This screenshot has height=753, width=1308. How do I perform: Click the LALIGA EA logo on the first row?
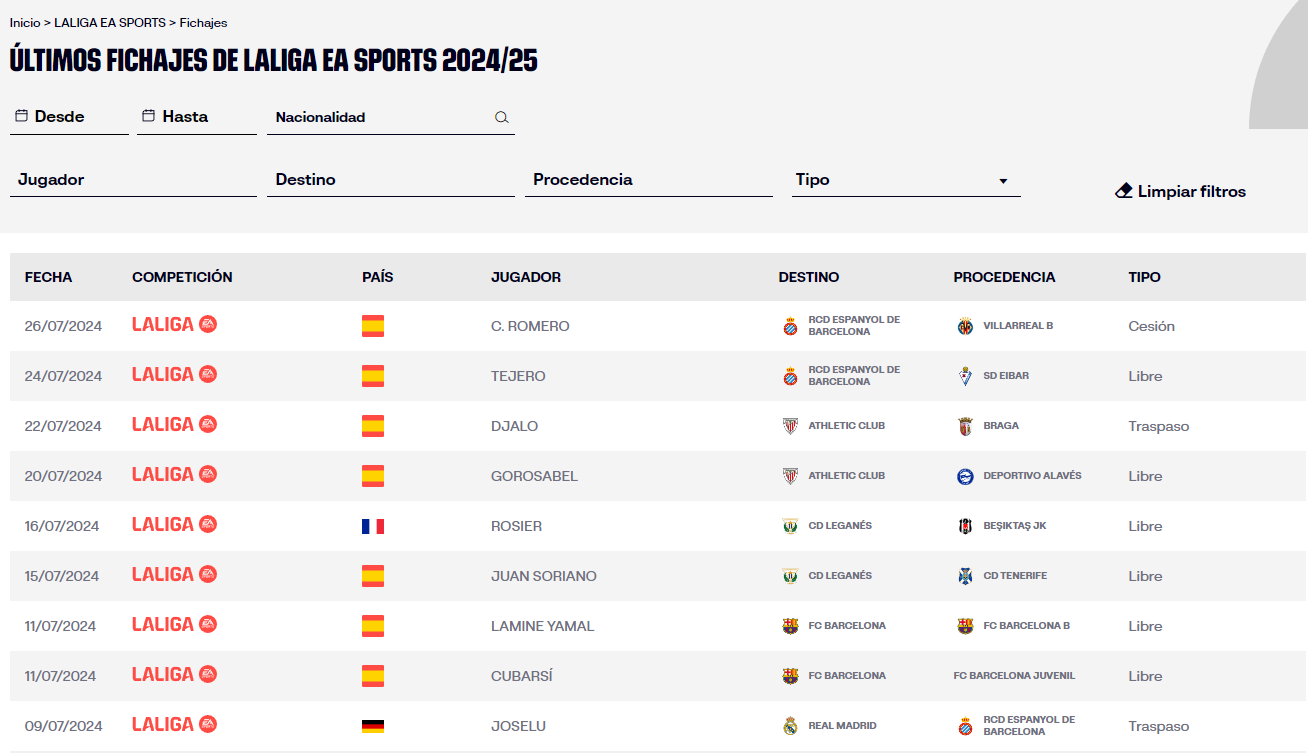coord(175,324)
